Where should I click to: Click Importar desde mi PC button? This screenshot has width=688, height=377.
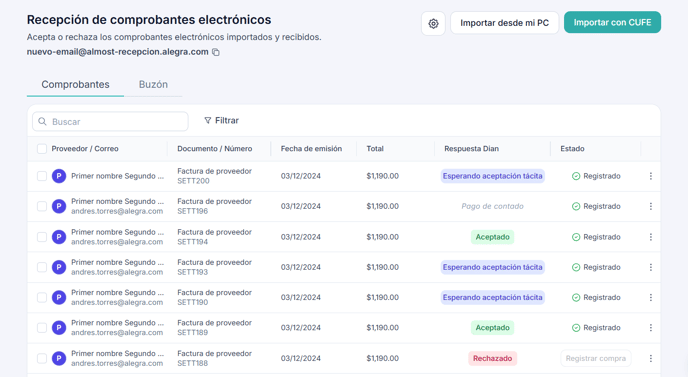[x=505, y=23]
